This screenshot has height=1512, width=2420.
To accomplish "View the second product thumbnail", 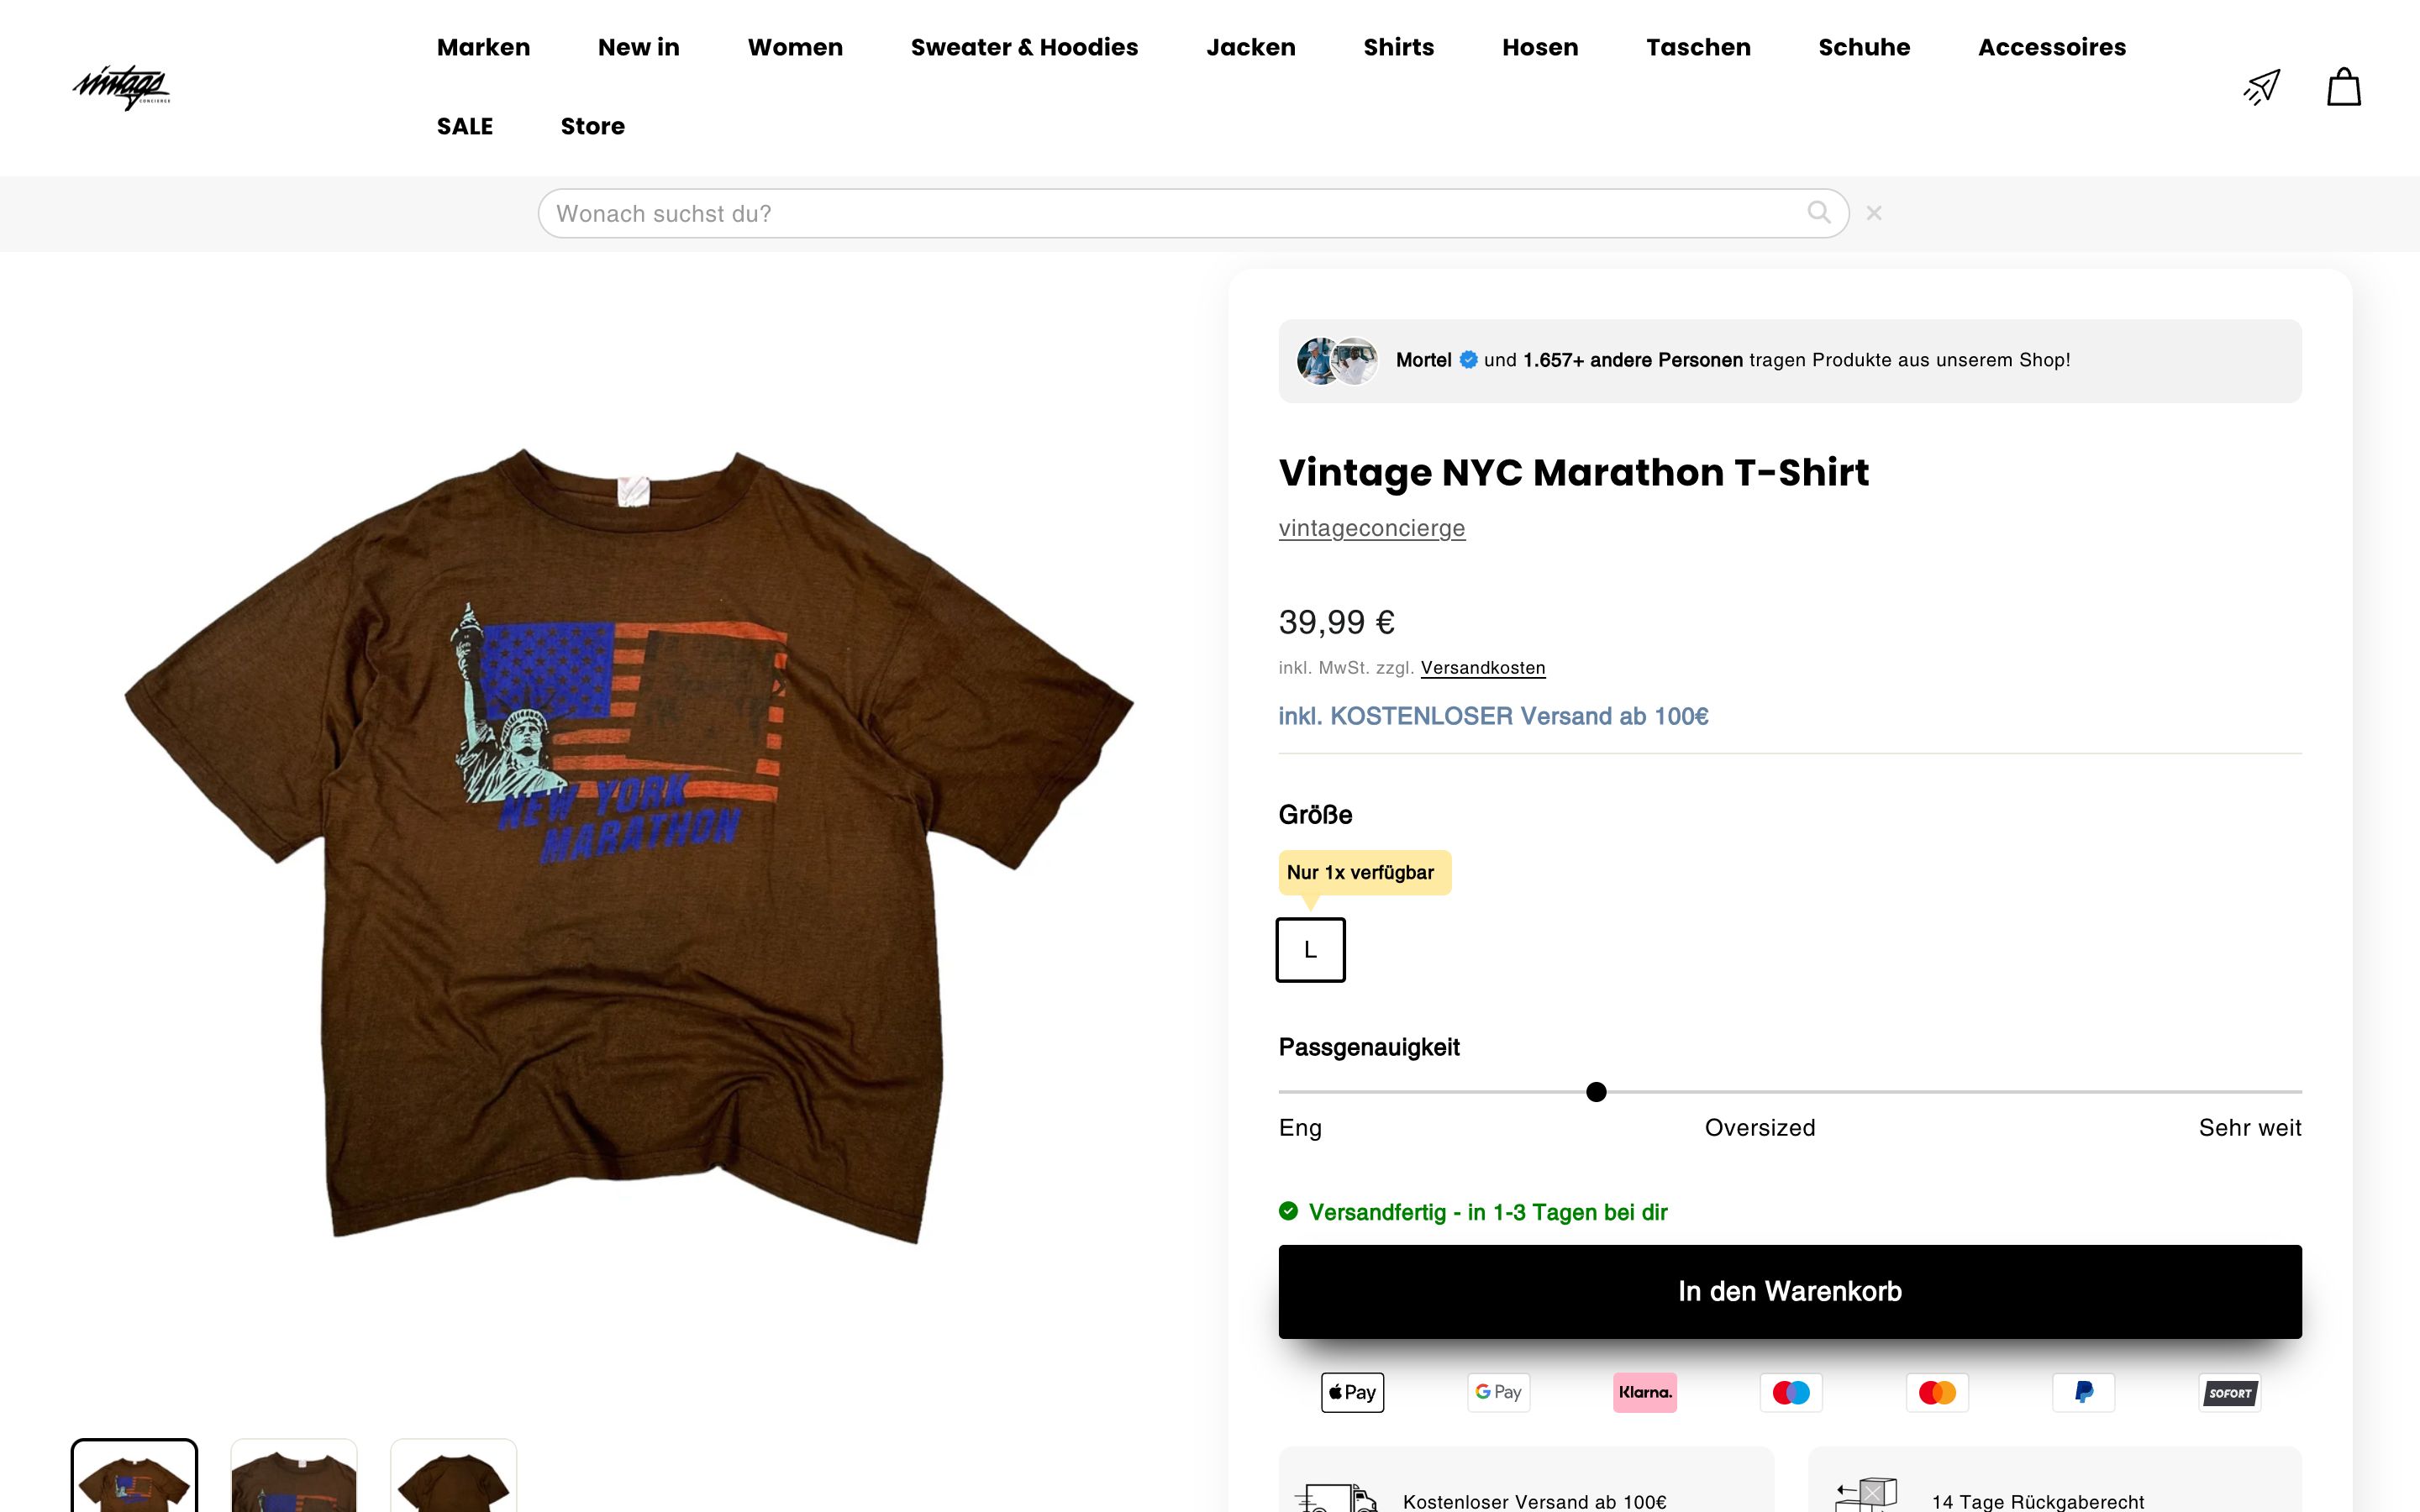I will coord(293,1480).
